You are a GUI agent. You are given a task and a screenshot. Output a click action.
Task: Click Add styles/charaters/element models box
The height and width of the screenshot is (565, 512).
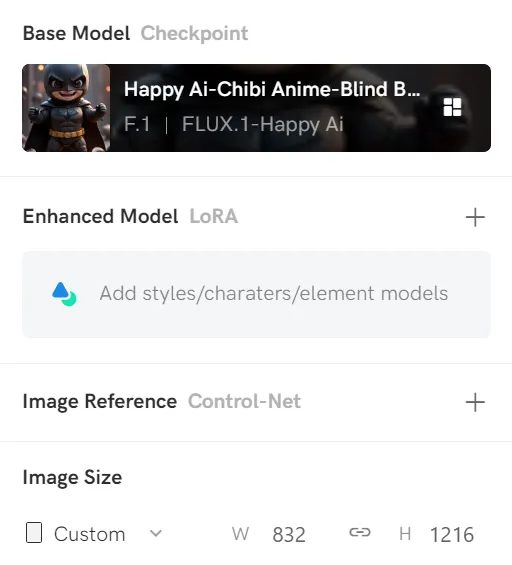coord(256,294)
